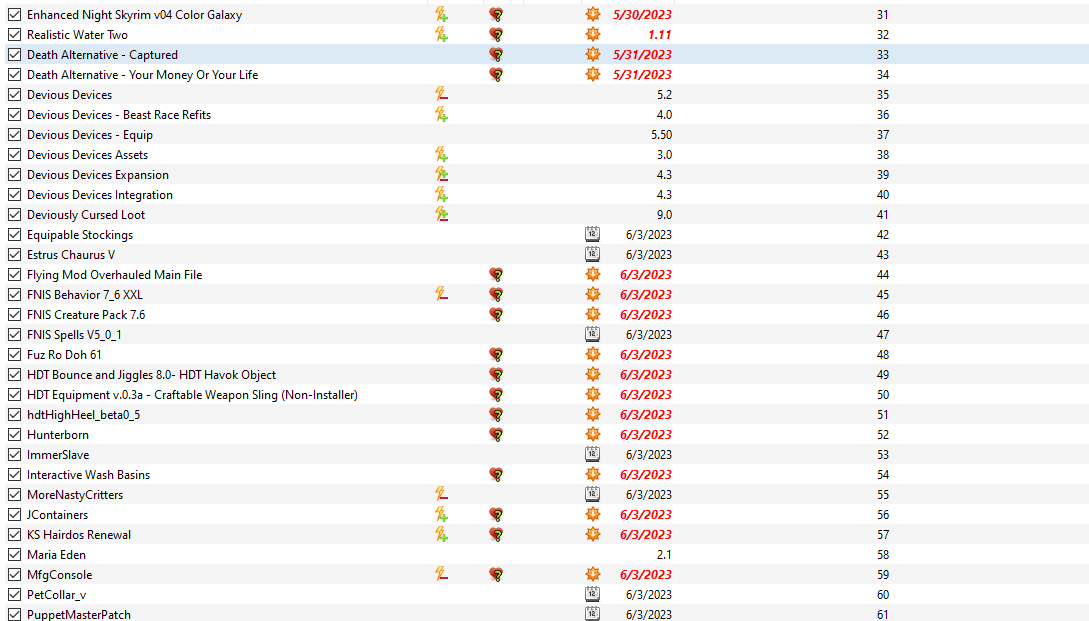Click the calendar icon for FNIS Spells V5_0_1
1089x621 pixels.
point(592,335)
